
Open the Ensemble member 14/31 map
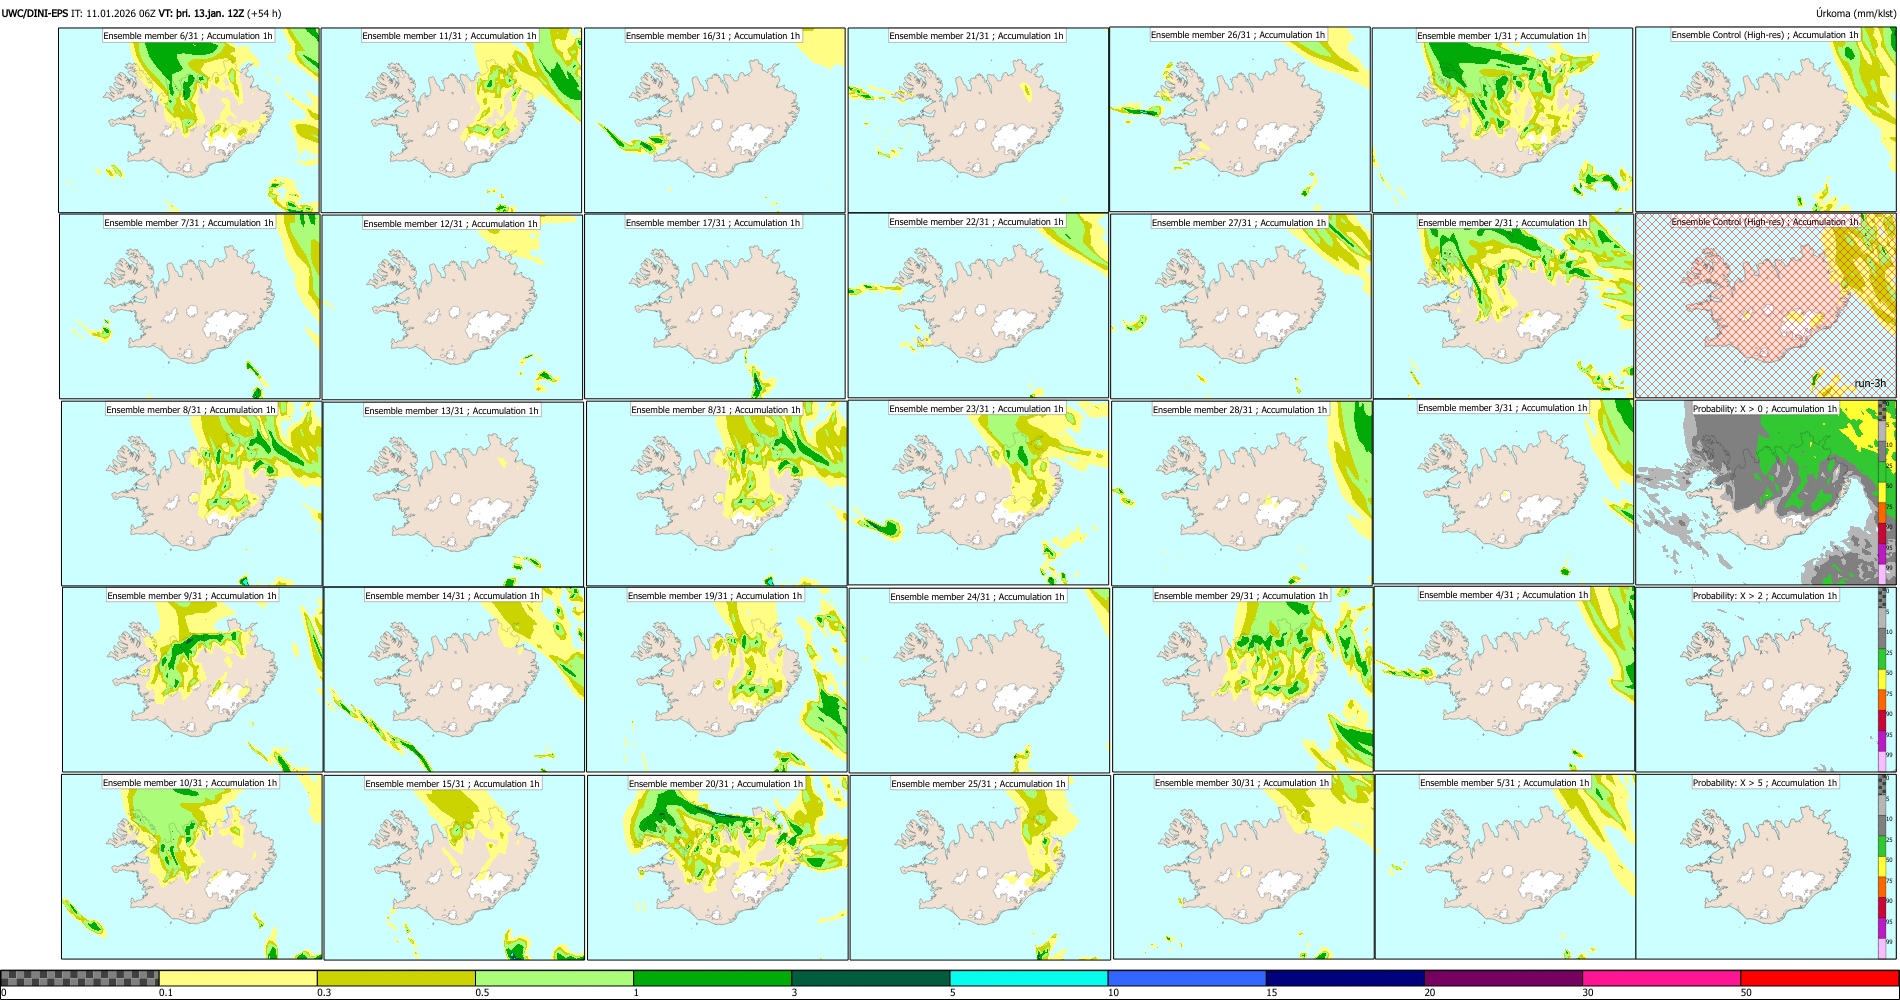pos(454,680)
